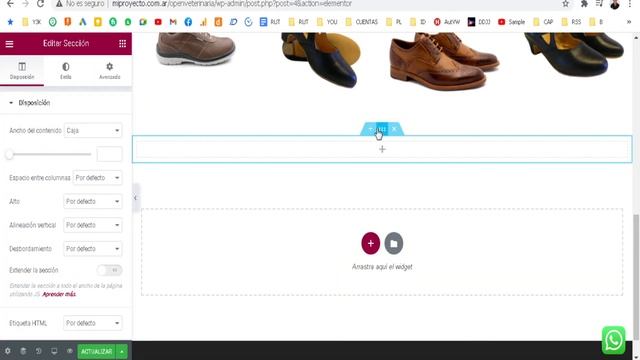Open the Desbordamiento dropdown
640x360 pixels.
tap(93, 249)
